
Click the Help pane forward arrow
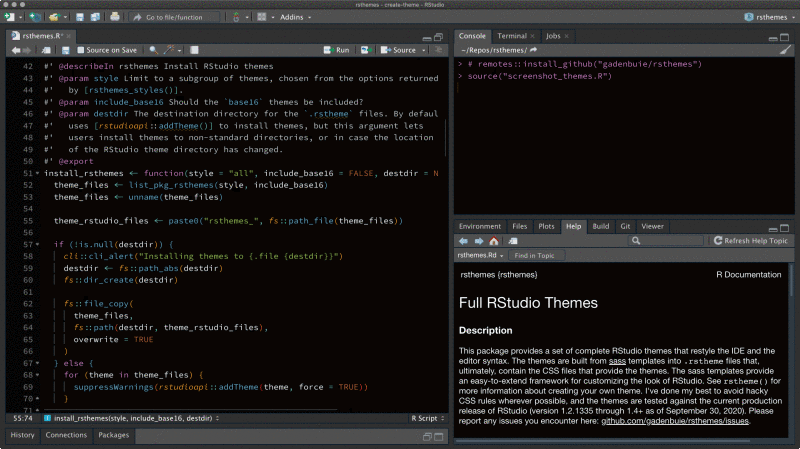point(479,241)
